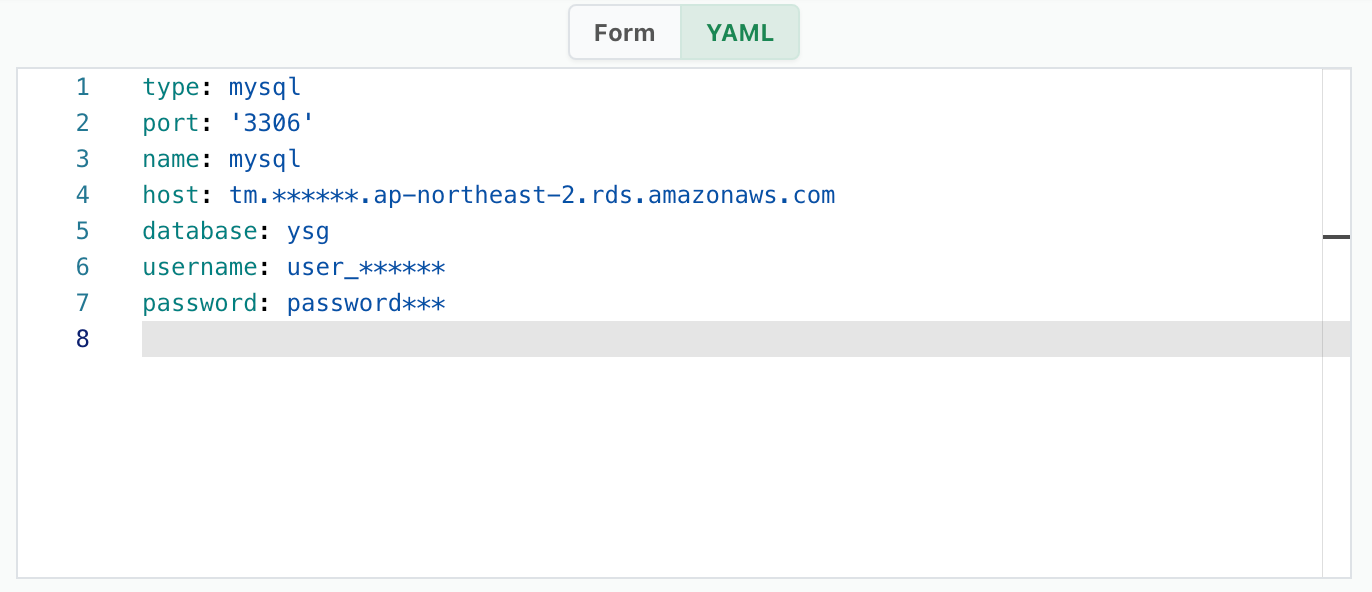
Task: Click line number 8 in the gutter
Action: [x=82, y=339]
